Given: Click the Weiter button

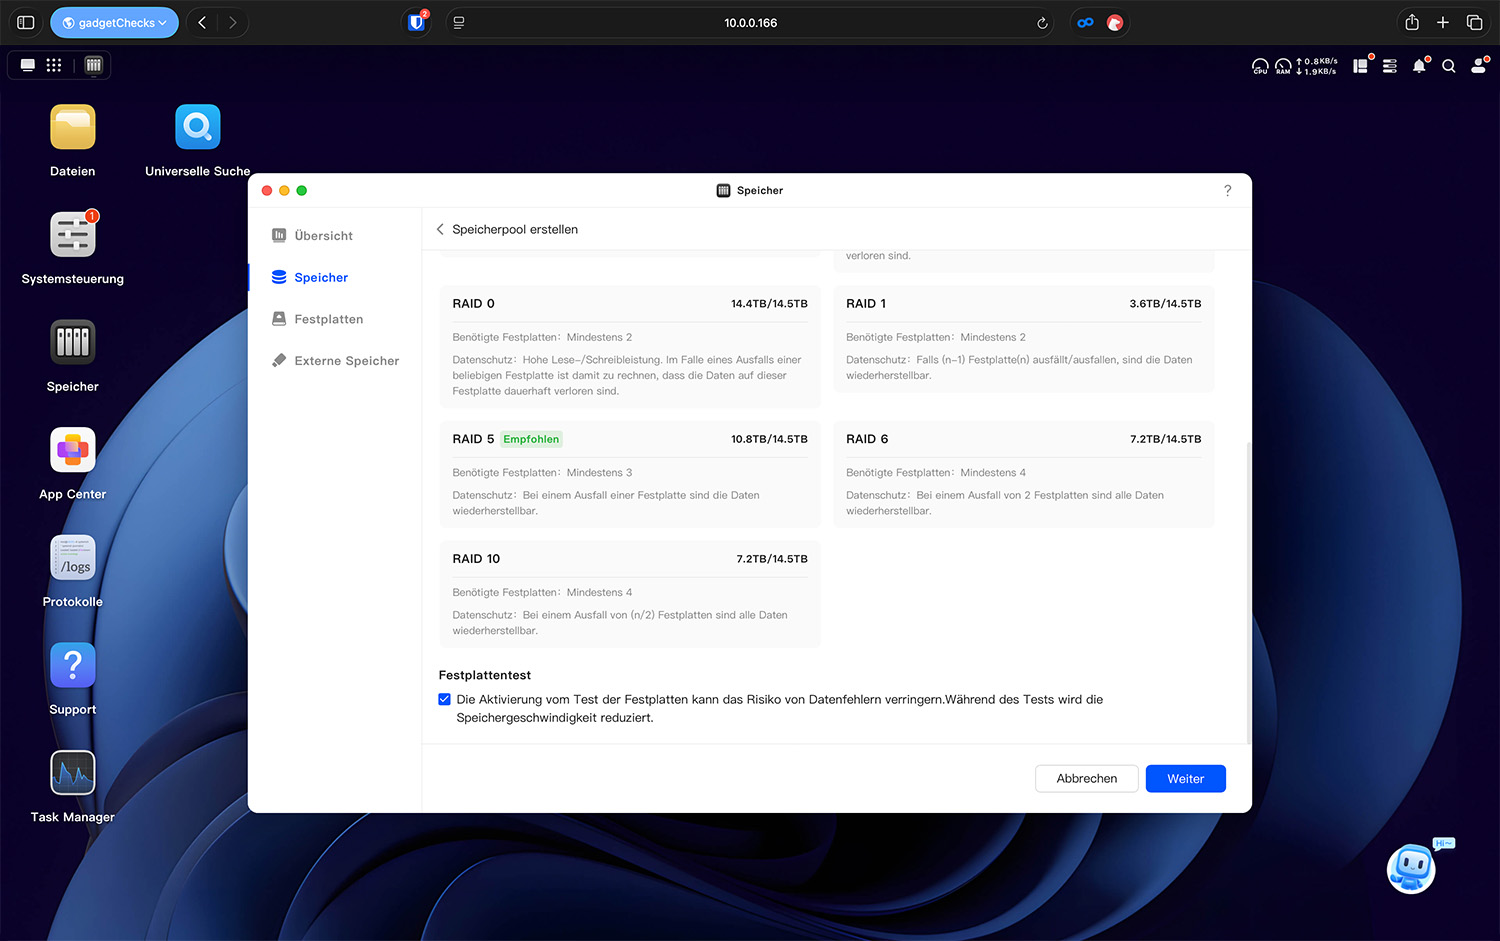Looking at the screenshot, I should tap(1185, 779).
